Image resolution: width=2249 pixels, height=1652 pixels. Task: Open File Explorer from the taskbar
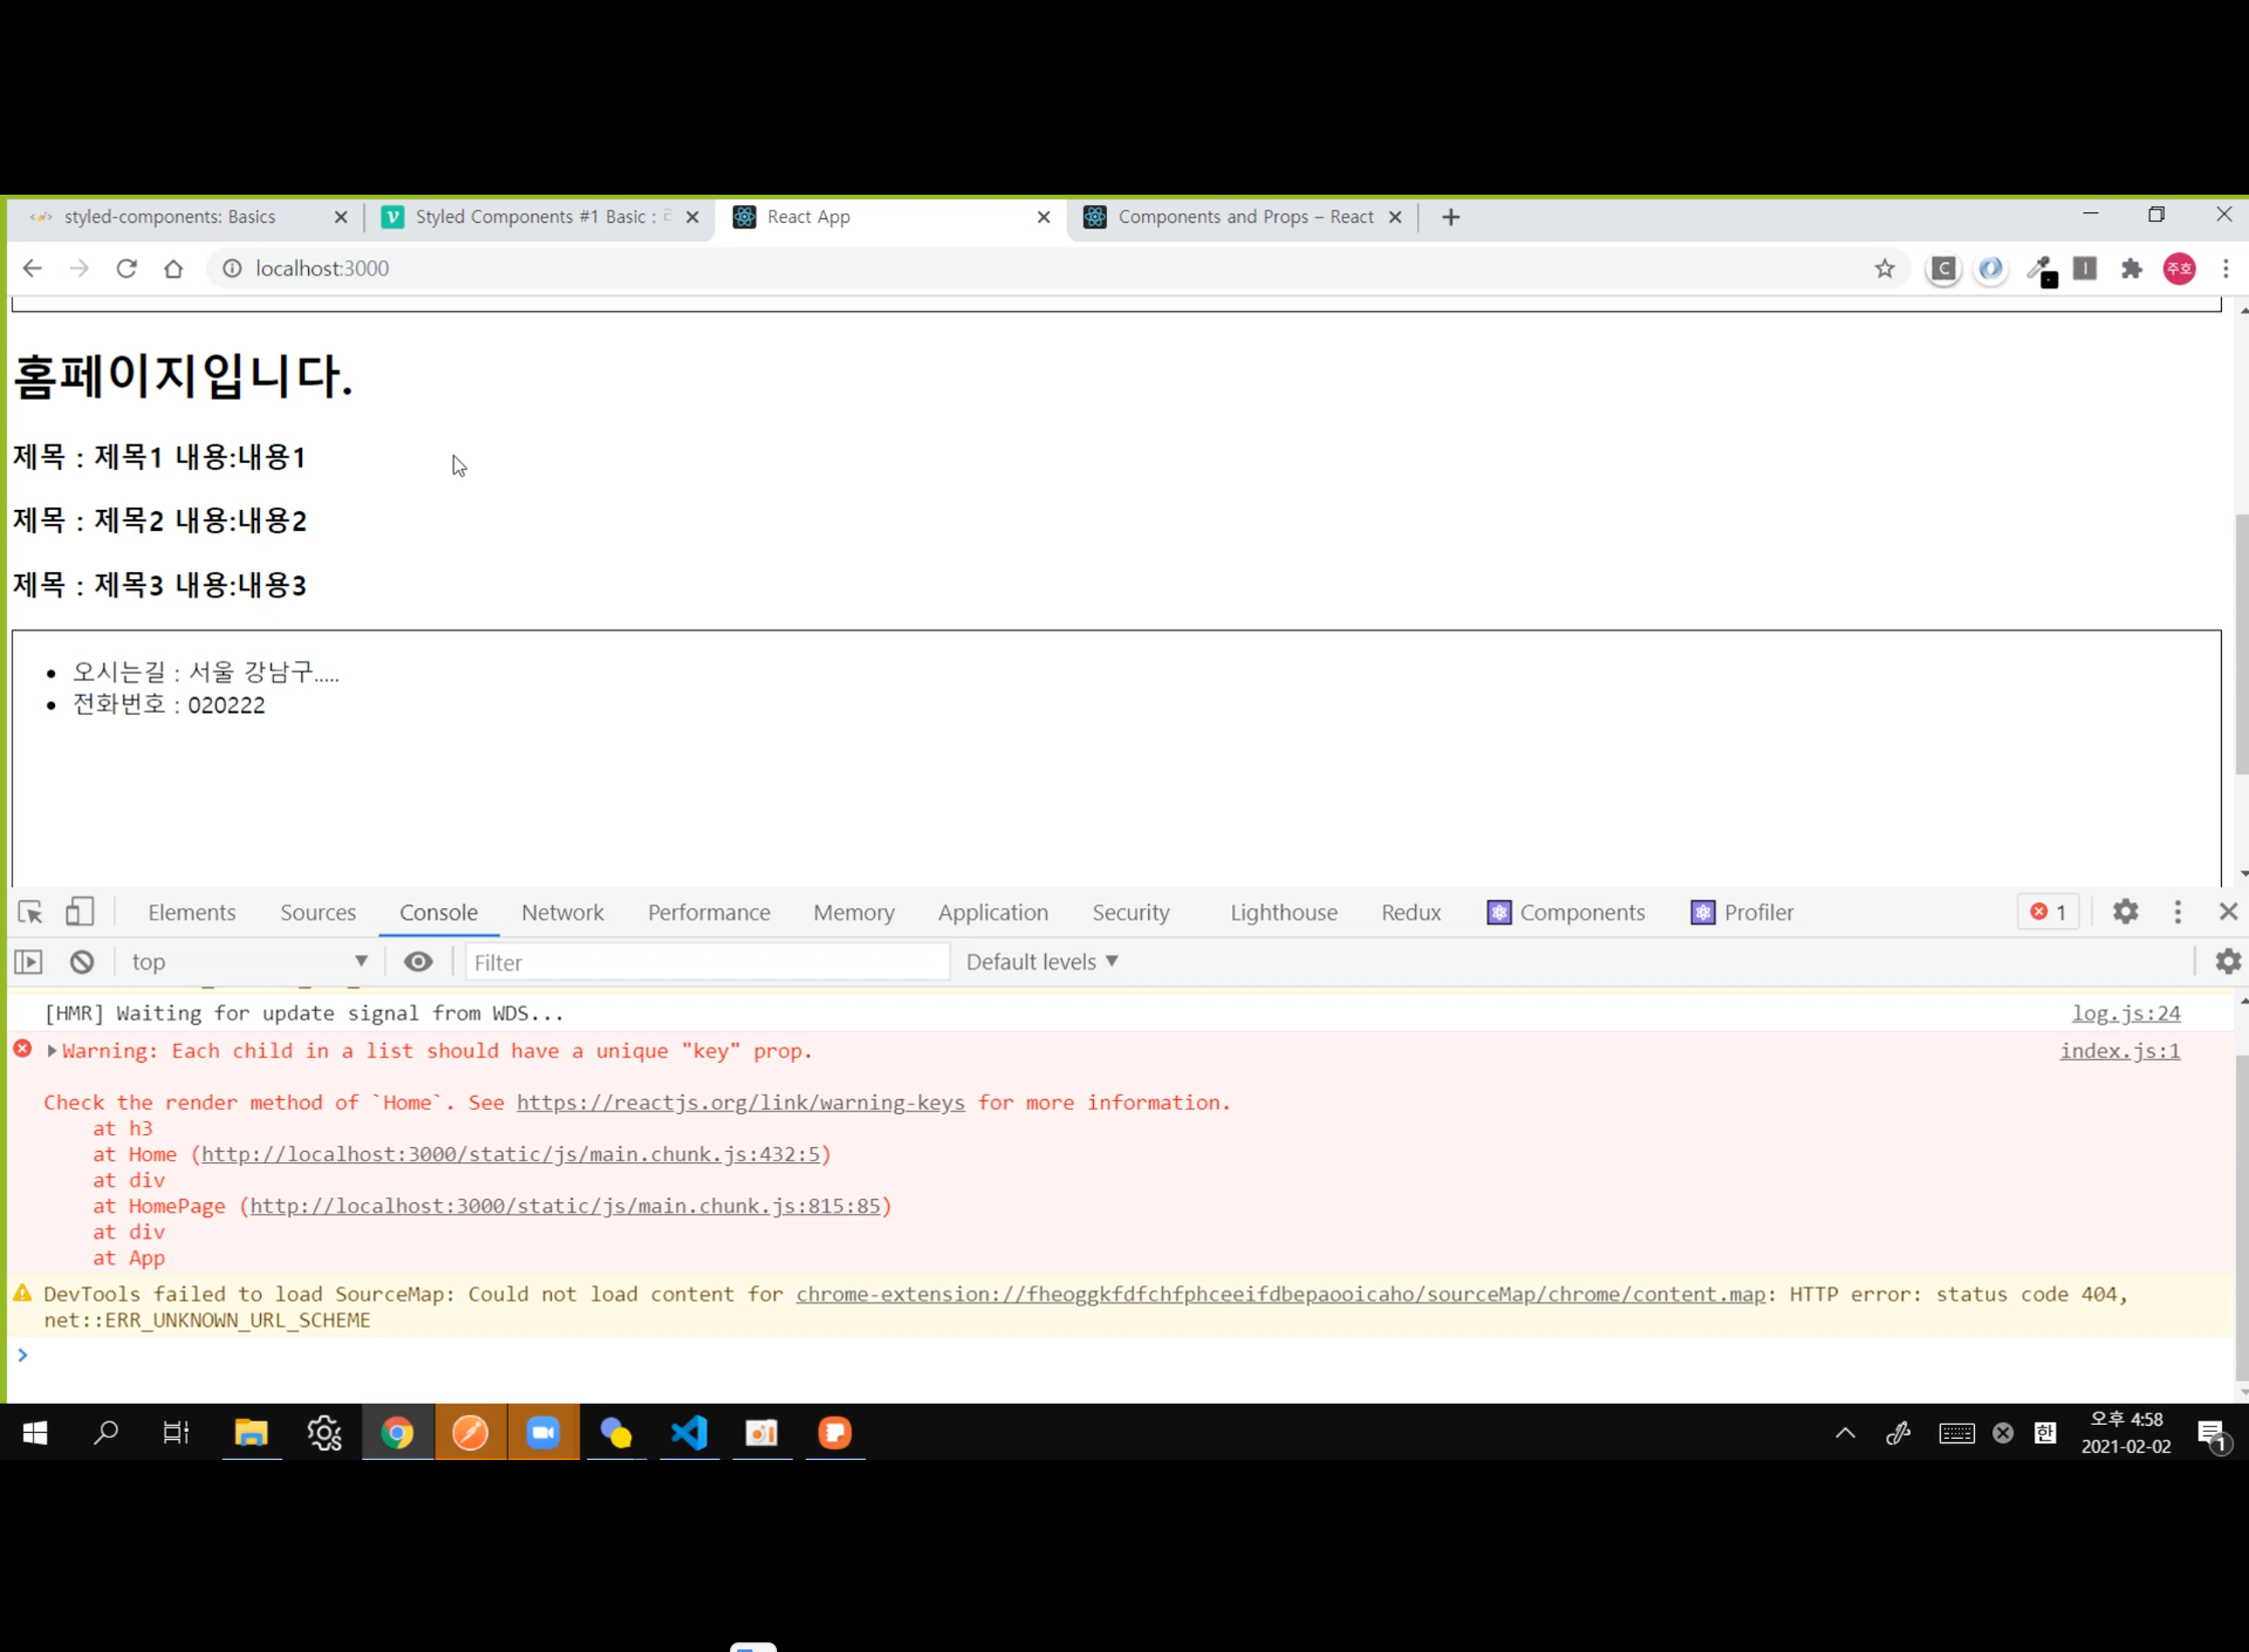251,1433
